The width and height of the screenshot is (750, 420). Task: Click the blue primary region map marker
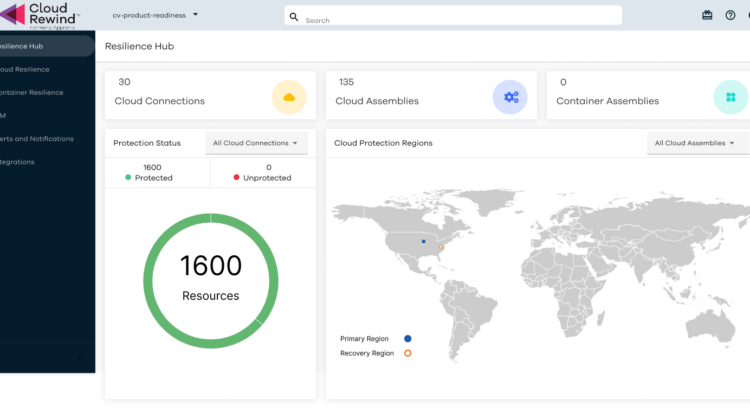tap(423, 241)
